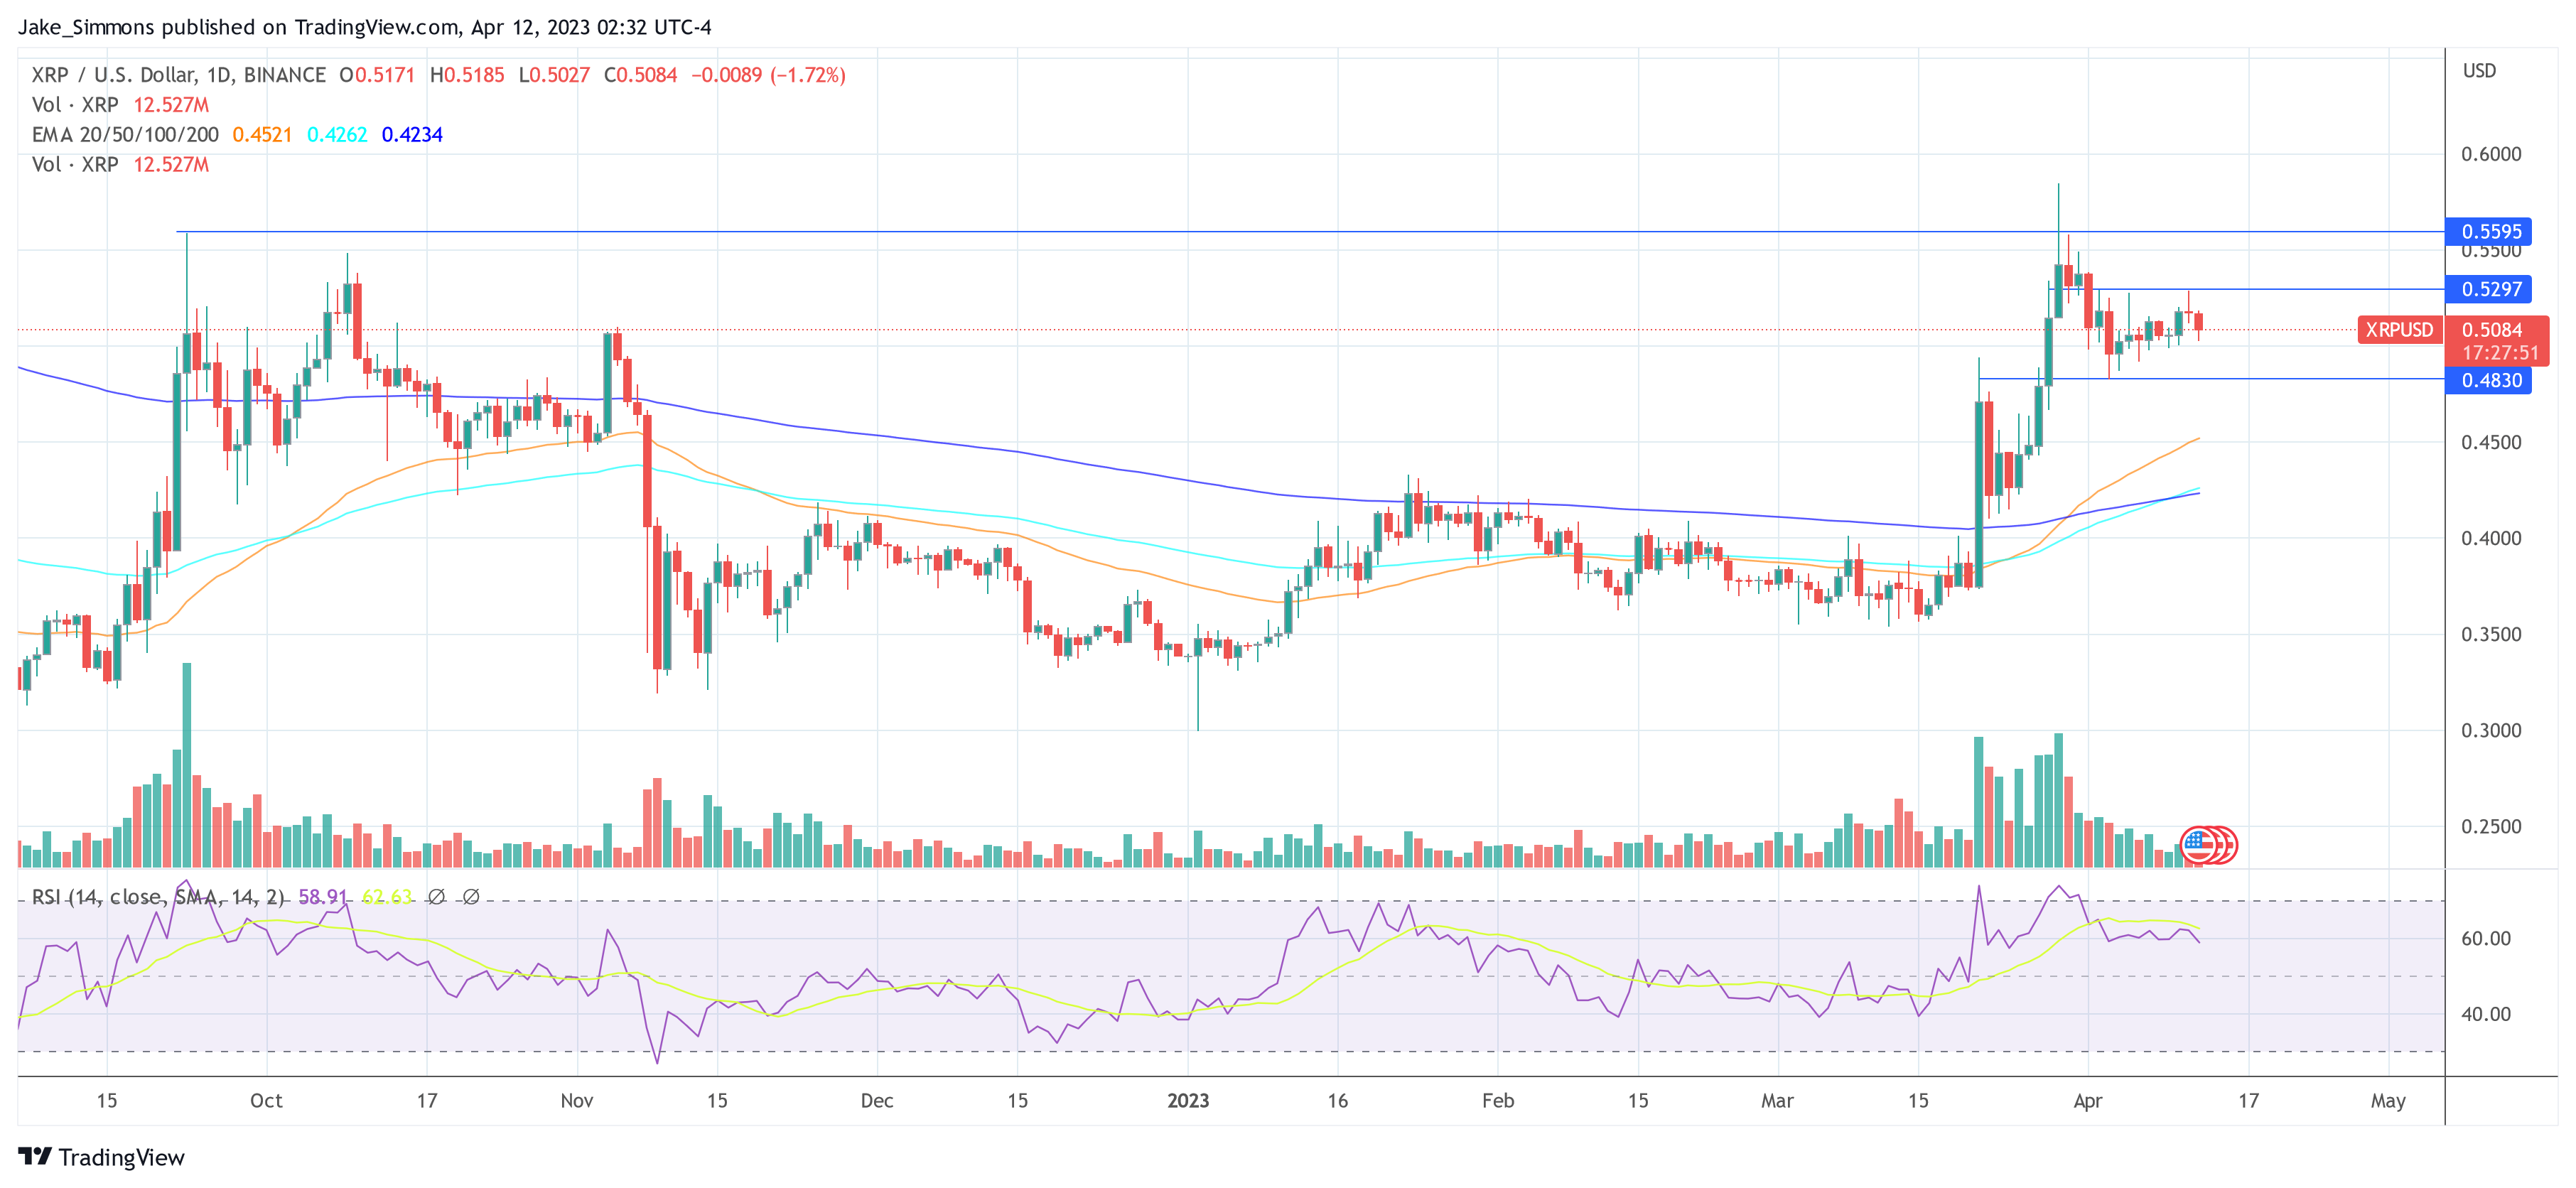Click the 0.2500 price axis label
The width and height of the screenshot is (2576, 1188).
(x=2491, y=826)
